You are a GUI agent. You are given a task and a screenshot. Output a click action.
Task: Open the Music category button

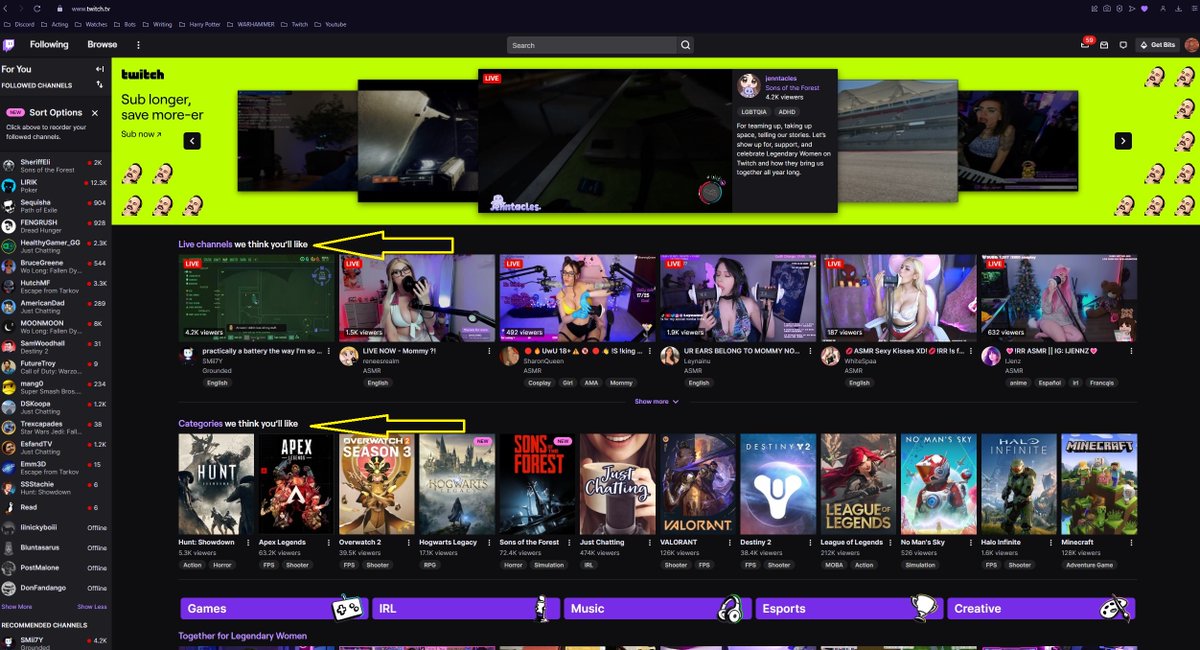point(657,608)
